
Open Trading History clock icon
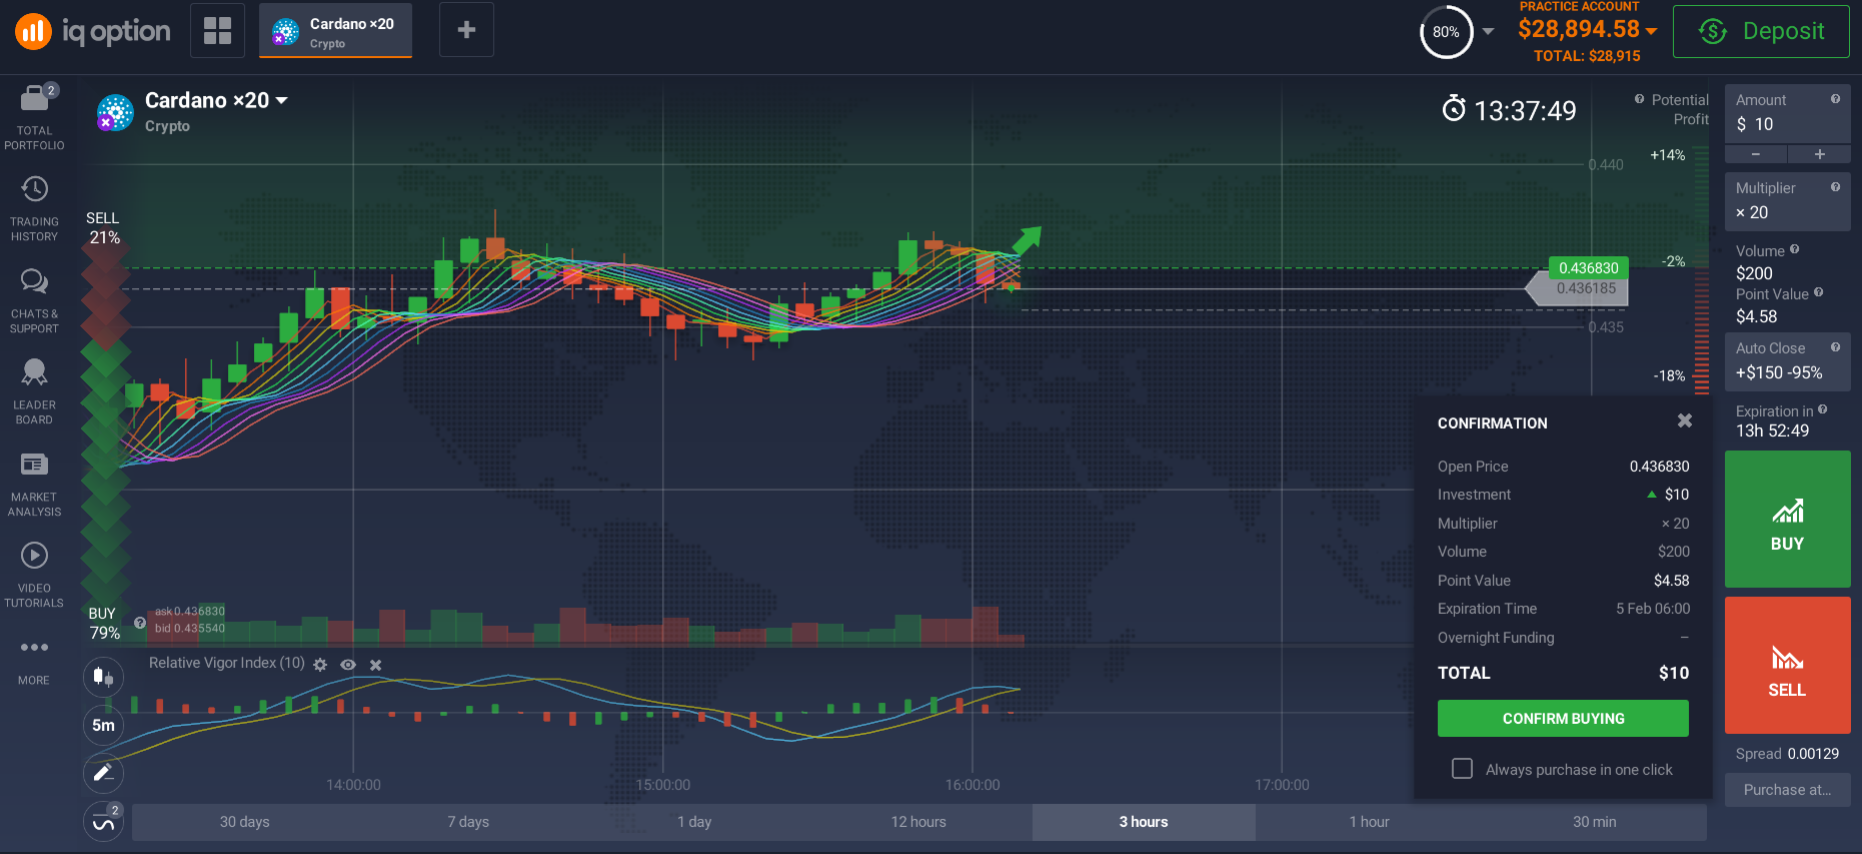[x=34, y=188]
